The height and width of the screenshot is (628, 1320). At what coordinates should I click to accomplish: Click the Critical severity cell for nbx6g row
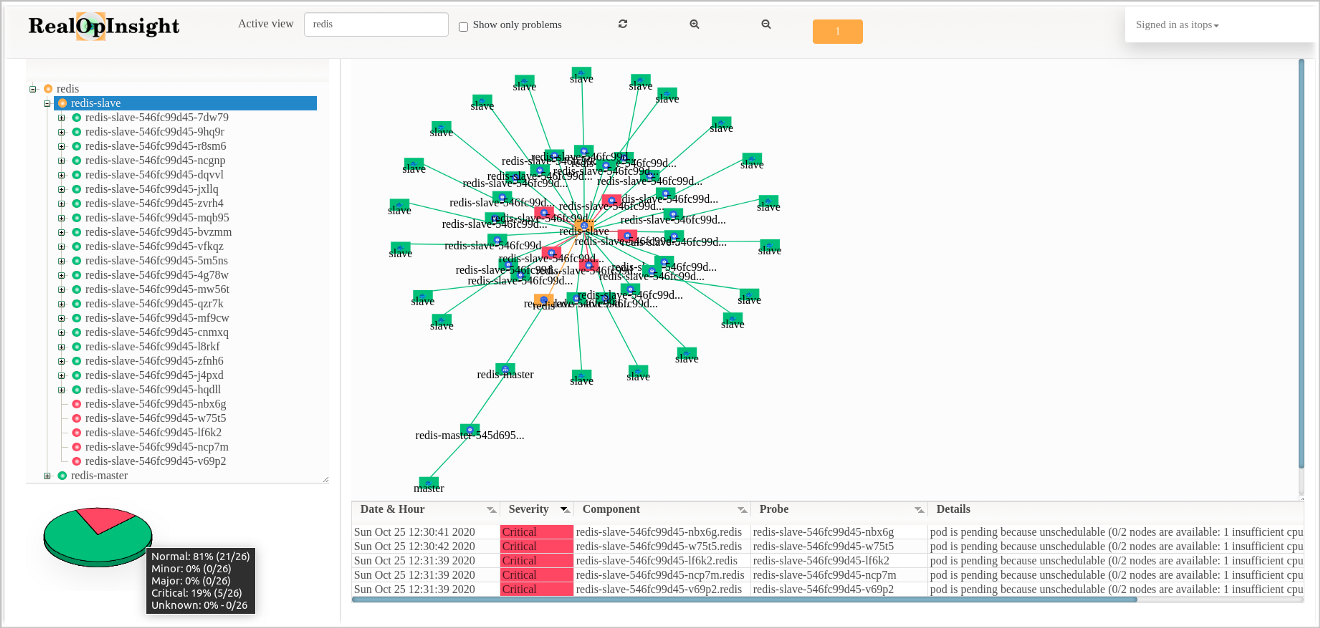click(x=537, y=532)
